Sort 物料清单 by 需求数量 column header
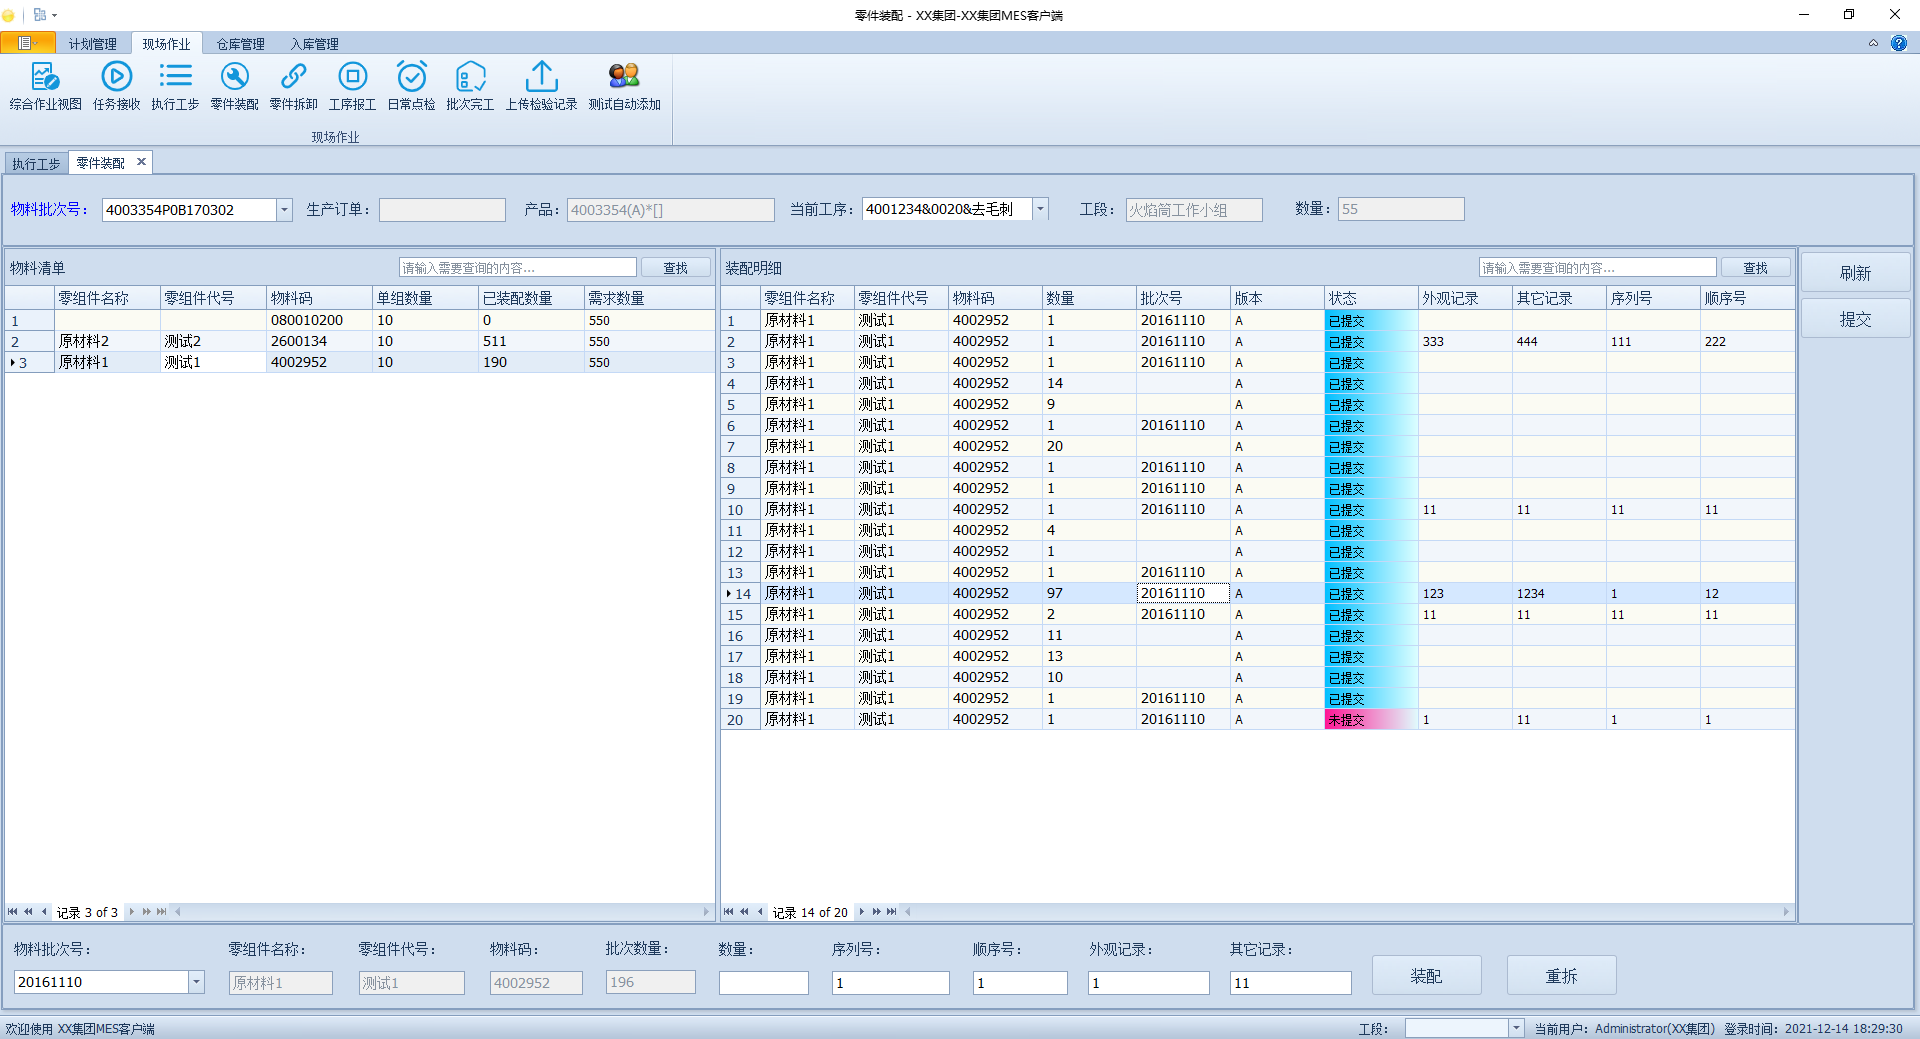 pos(649,298)
